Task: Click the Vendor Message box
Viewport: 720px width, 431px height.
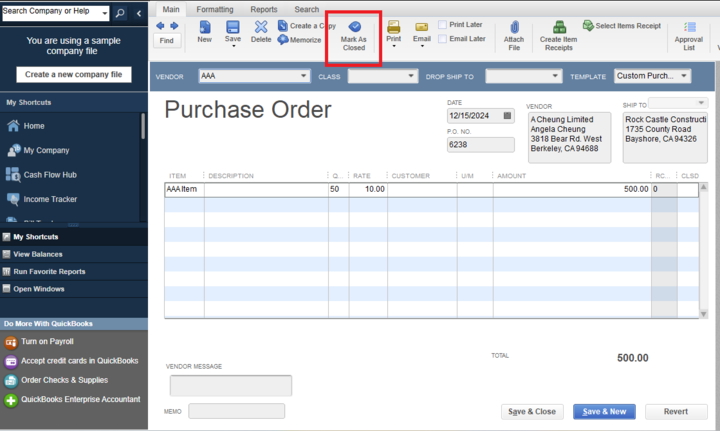Action: [x=231, y=386]
